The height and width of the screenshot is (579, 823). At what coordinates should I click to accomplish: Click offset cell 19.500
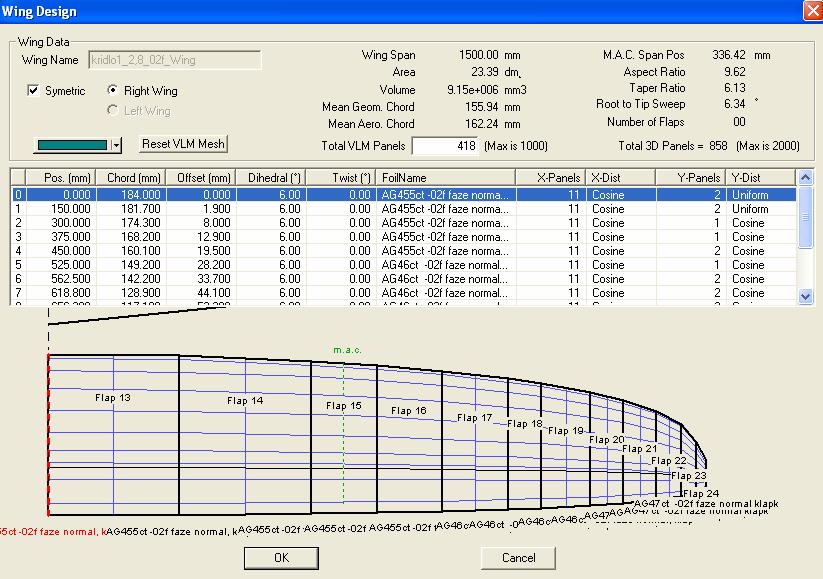point(201,251)
